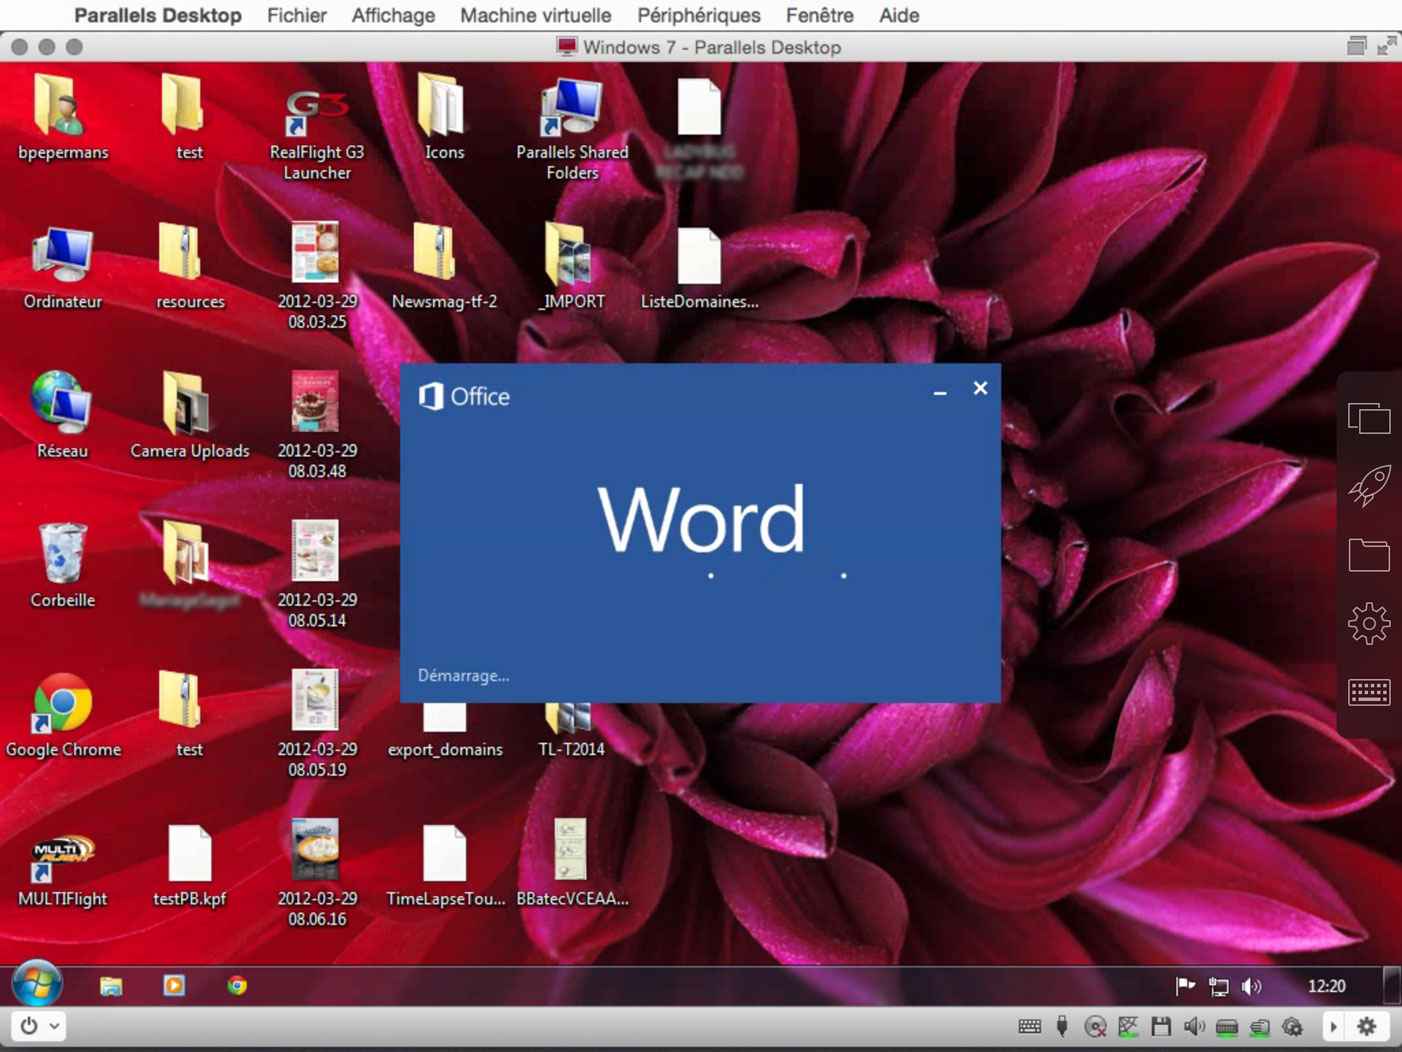Open the Windows Start menu orb

coord(37,984)
